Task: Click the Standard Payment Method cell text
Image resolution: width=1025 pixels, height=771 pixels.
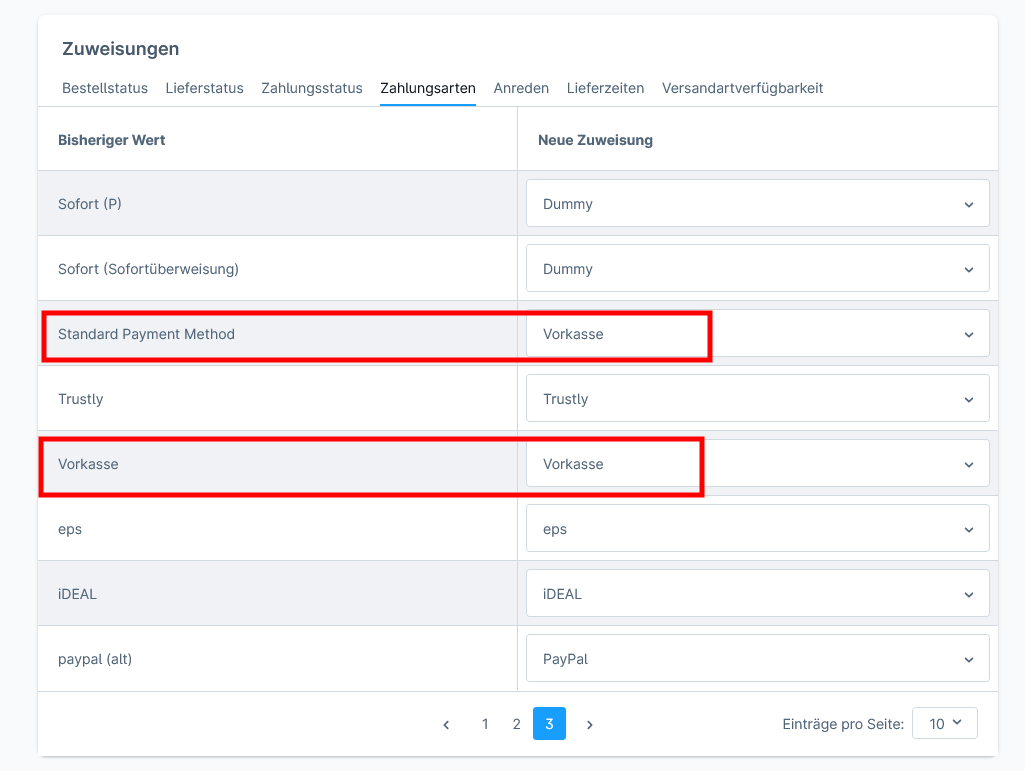Action: point(146,334)
